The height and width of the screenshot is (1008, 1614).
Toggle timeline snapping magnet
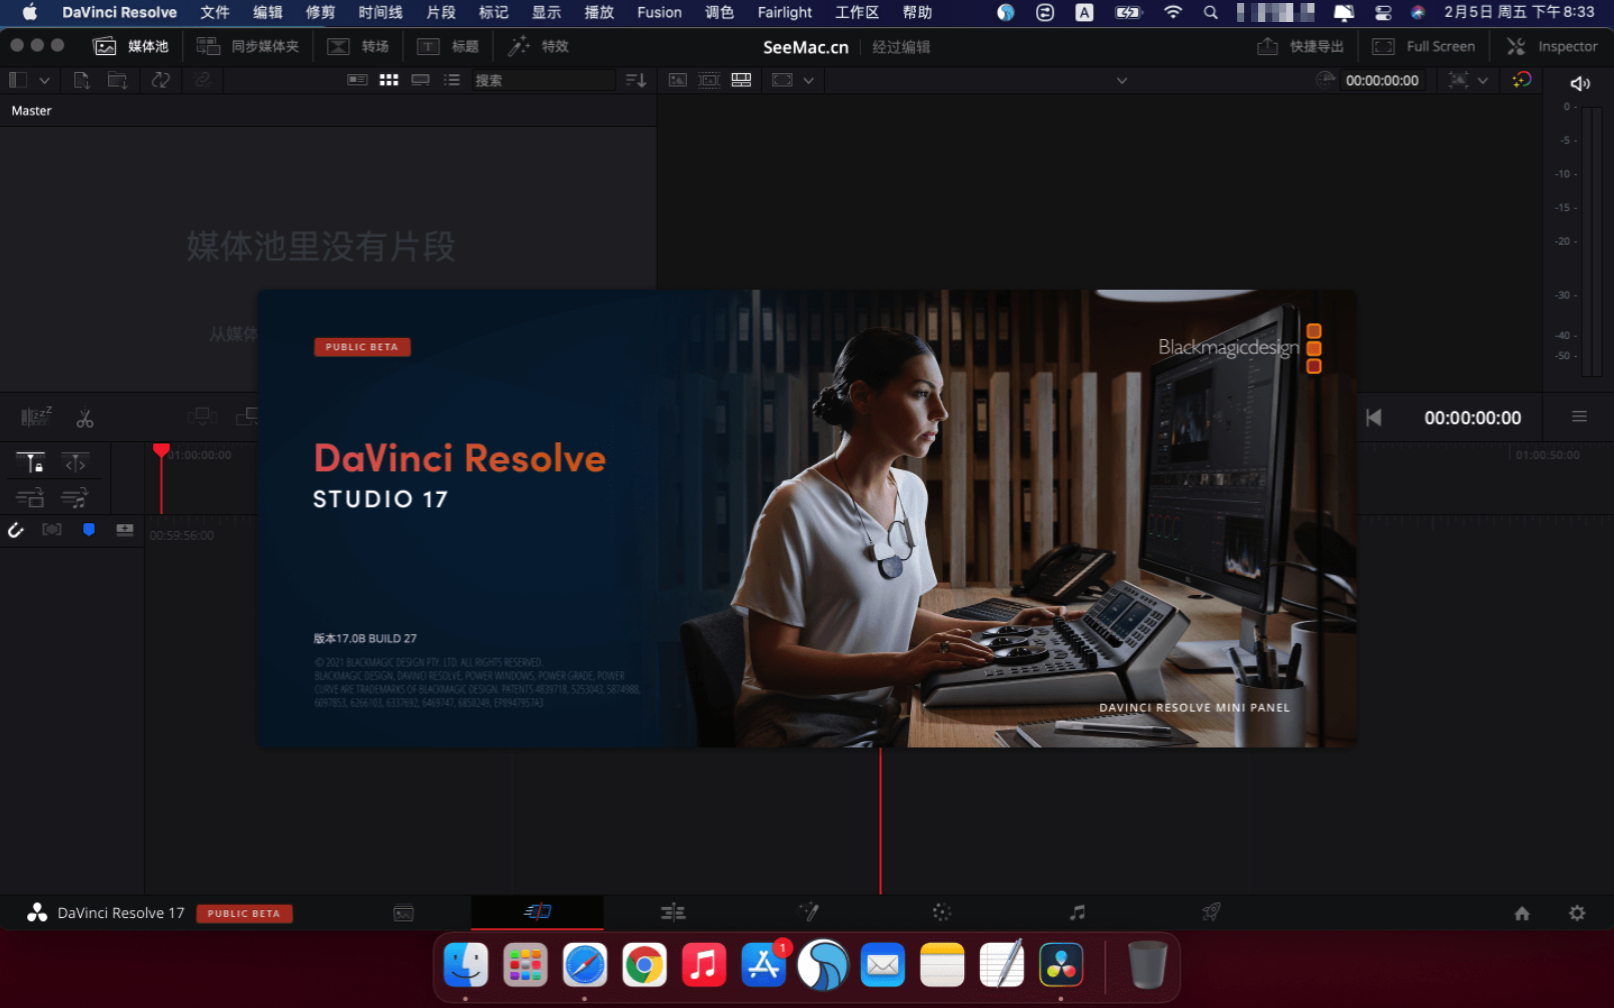click(16, 530)
